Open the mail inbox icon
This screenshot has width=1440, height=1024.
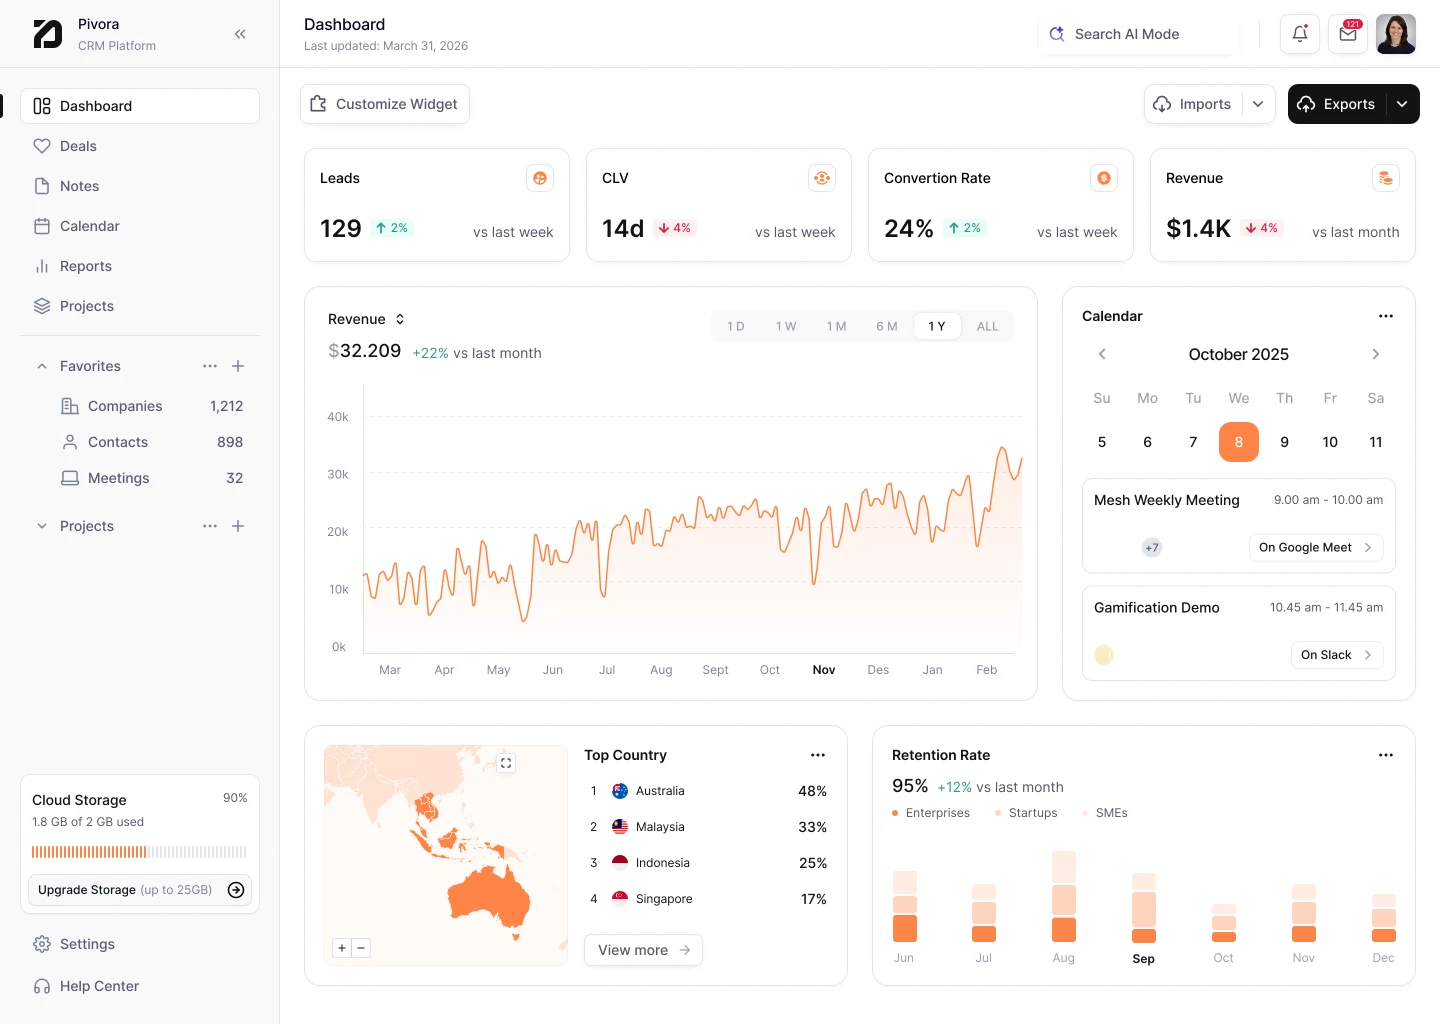point(1348,34)
